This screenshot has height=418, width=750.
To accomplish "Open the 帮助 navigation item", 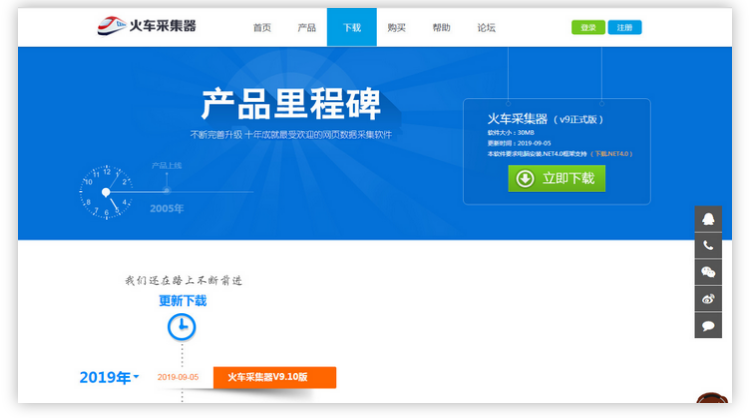I will (x=441, y=28).
